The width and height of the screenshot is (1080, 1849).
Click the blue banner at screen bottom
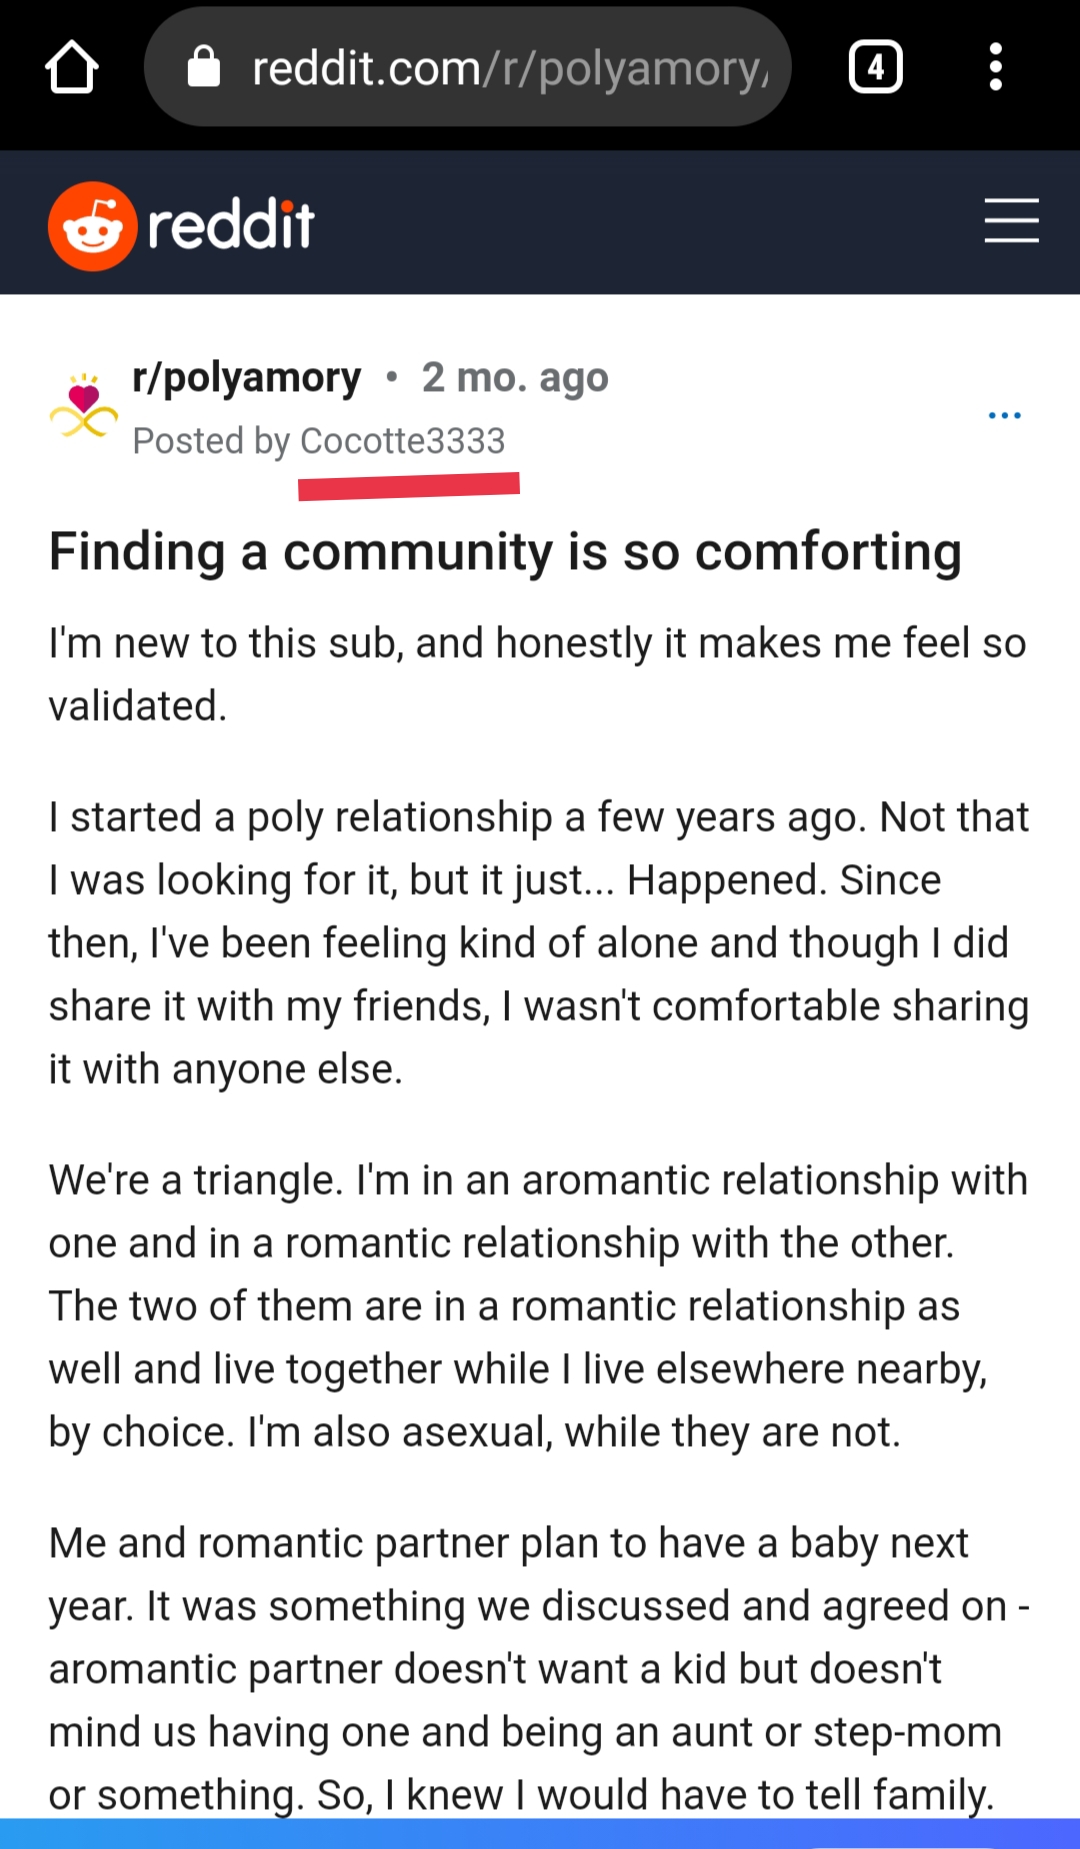(x=540, y=1834)
